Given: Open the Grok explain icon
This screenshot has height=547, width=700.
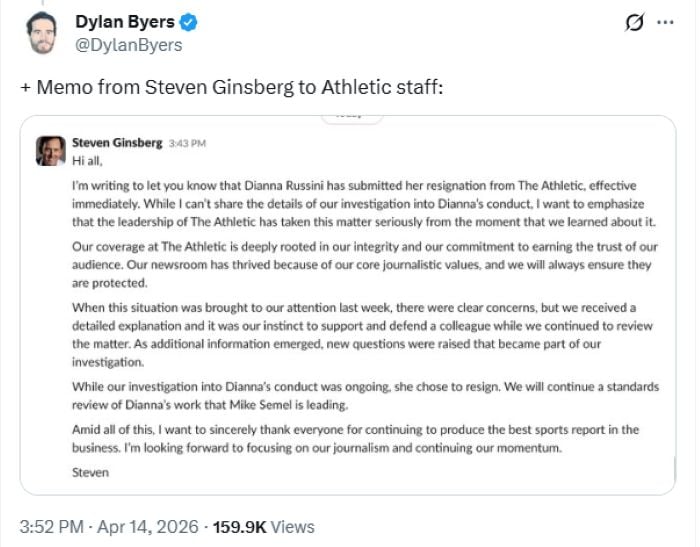Looking at the screenshot, I should point(633,24).
